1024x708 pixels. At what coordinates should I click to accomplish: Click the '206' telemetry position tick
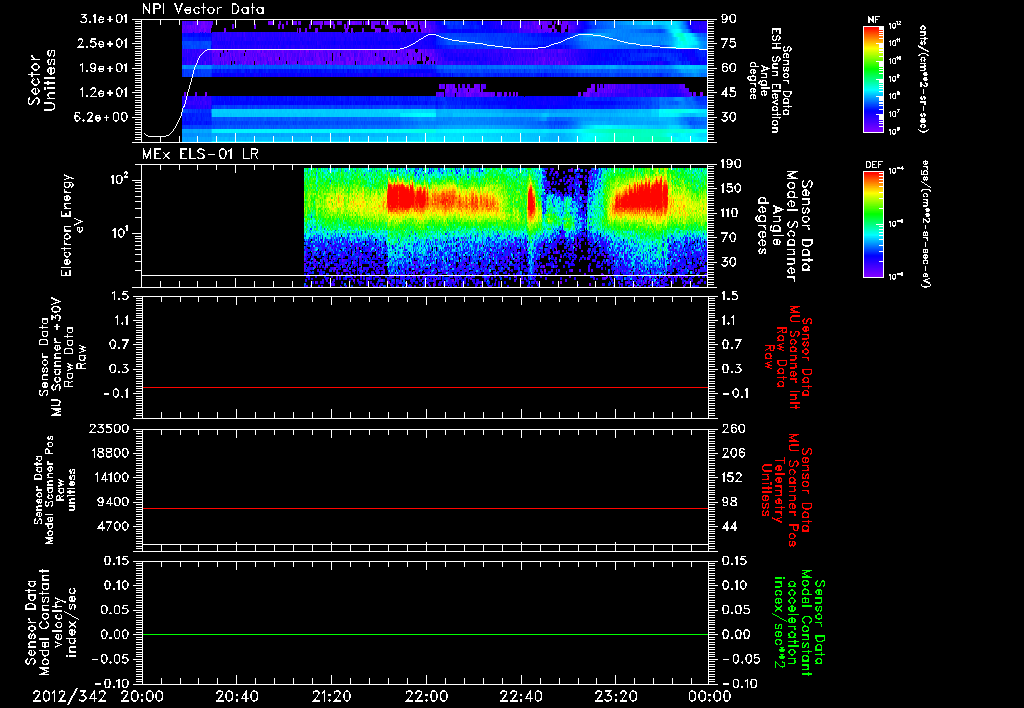click(733, 453)
